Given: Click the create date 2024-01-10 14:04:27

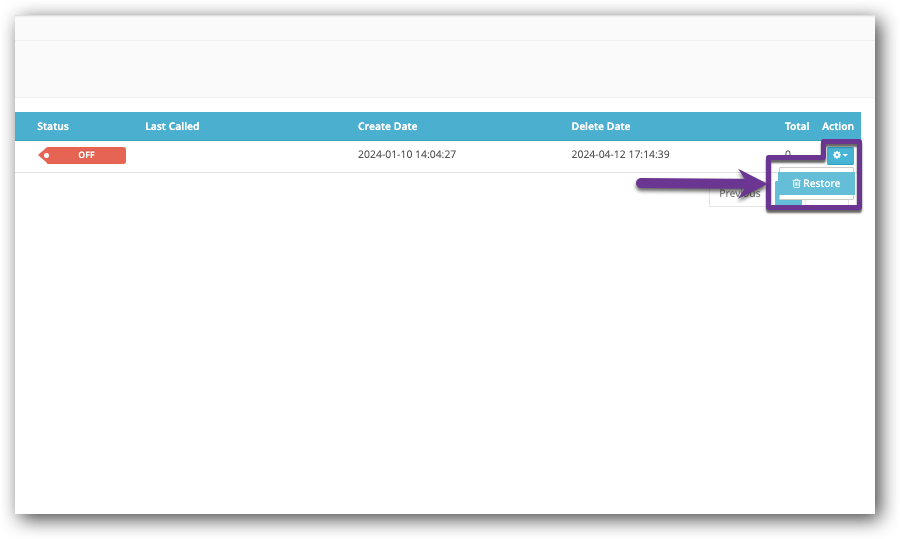Looking at the screenshot, I should [x=407, y=155].
